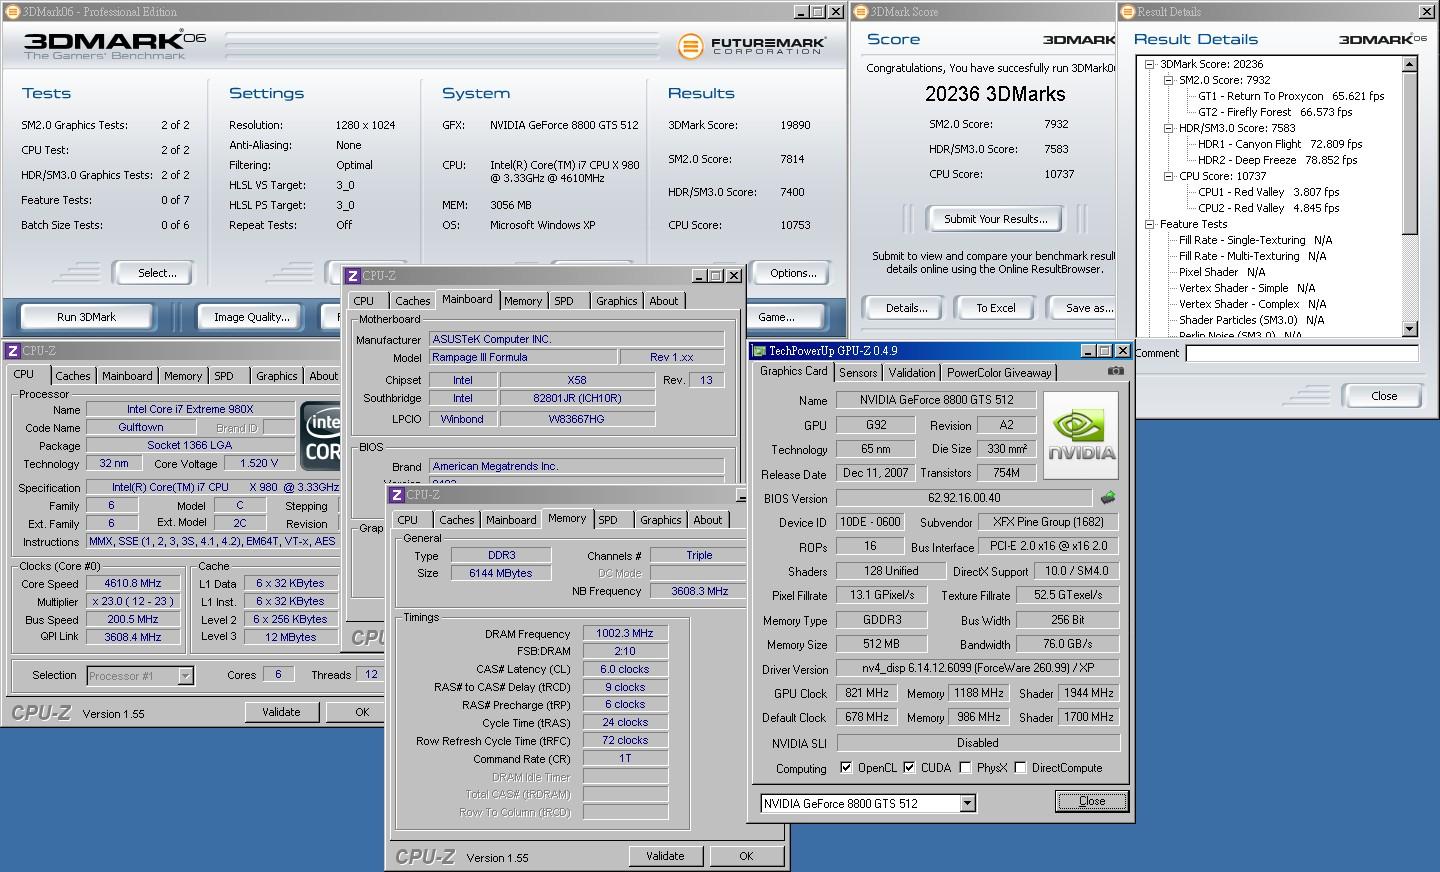Click the 3DMark Score window title icon
Image resolution: width=1440 pixels, height=872 pixels.
click(x=861, y=12)
